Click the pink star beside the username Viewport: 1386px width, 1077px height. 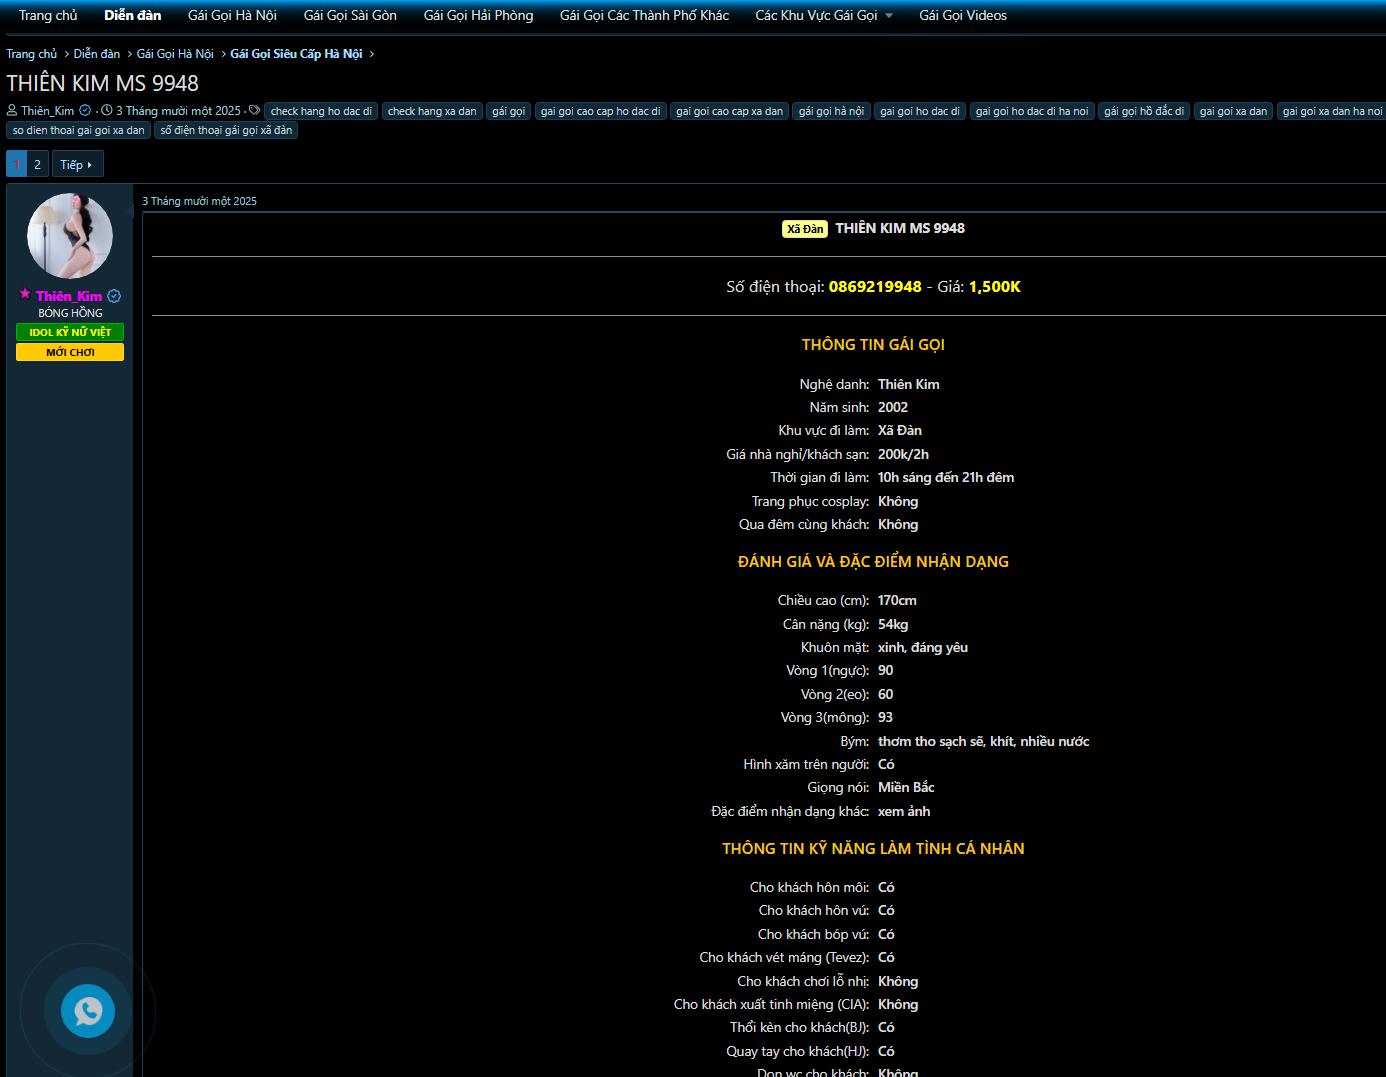(x=25, y=294)
